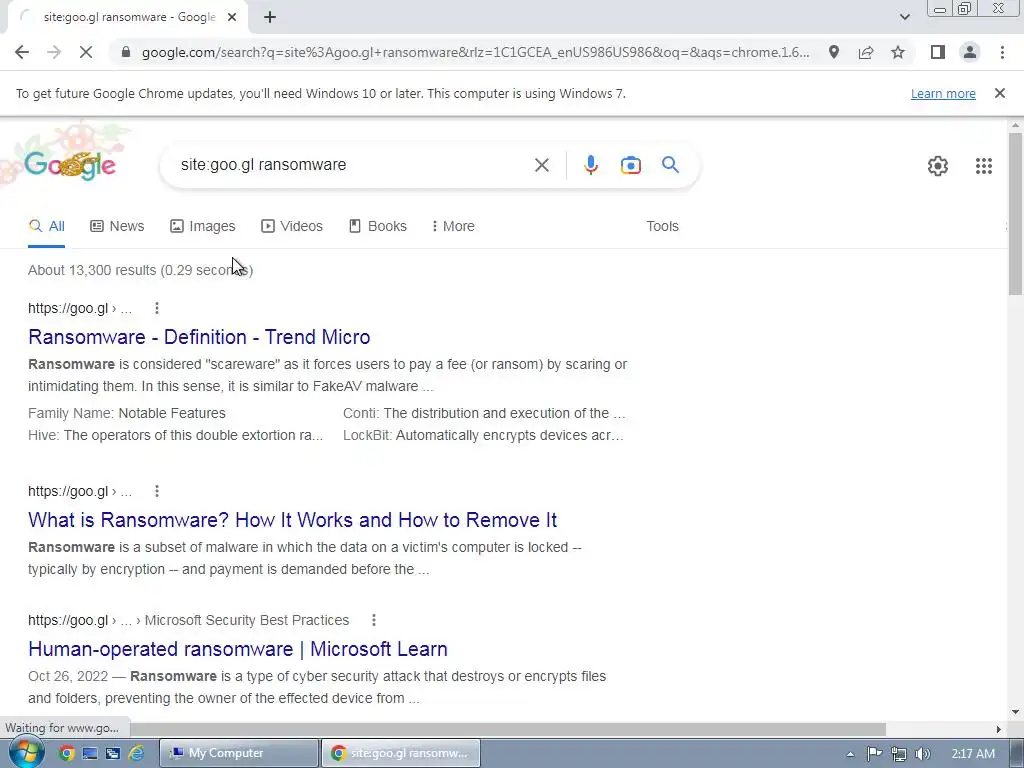
Task: Open a new browser tab
Action: click(x=270, y=17)
